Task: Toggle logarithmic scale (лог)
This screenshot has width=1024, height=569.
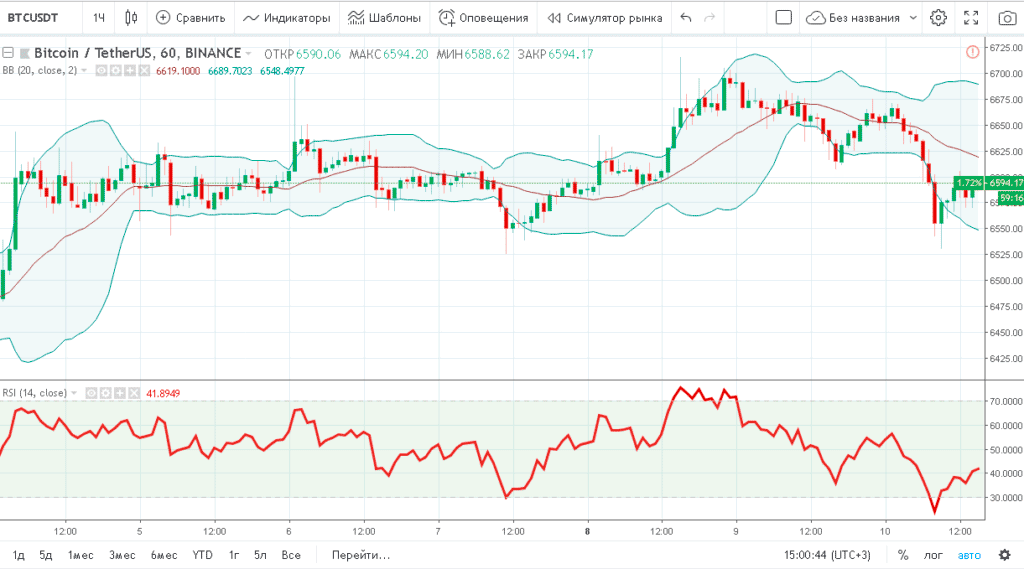Action: 933,554
